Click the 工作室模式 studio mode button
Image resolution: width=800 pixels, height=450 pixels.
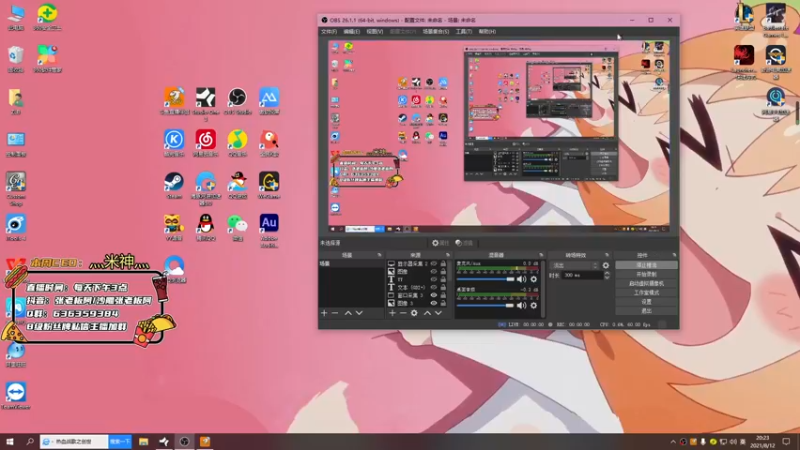pyautogui.click(x=646, y=293)
